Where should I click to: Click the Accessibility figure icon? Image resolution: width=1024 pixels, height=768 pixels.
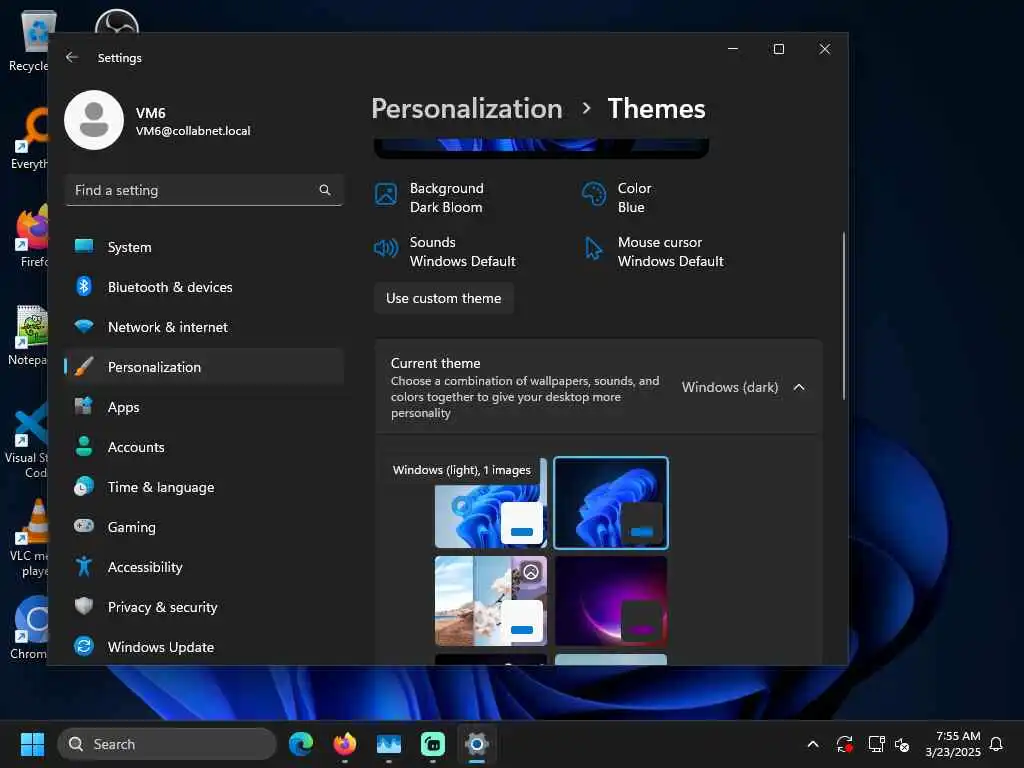click(84, 566)
